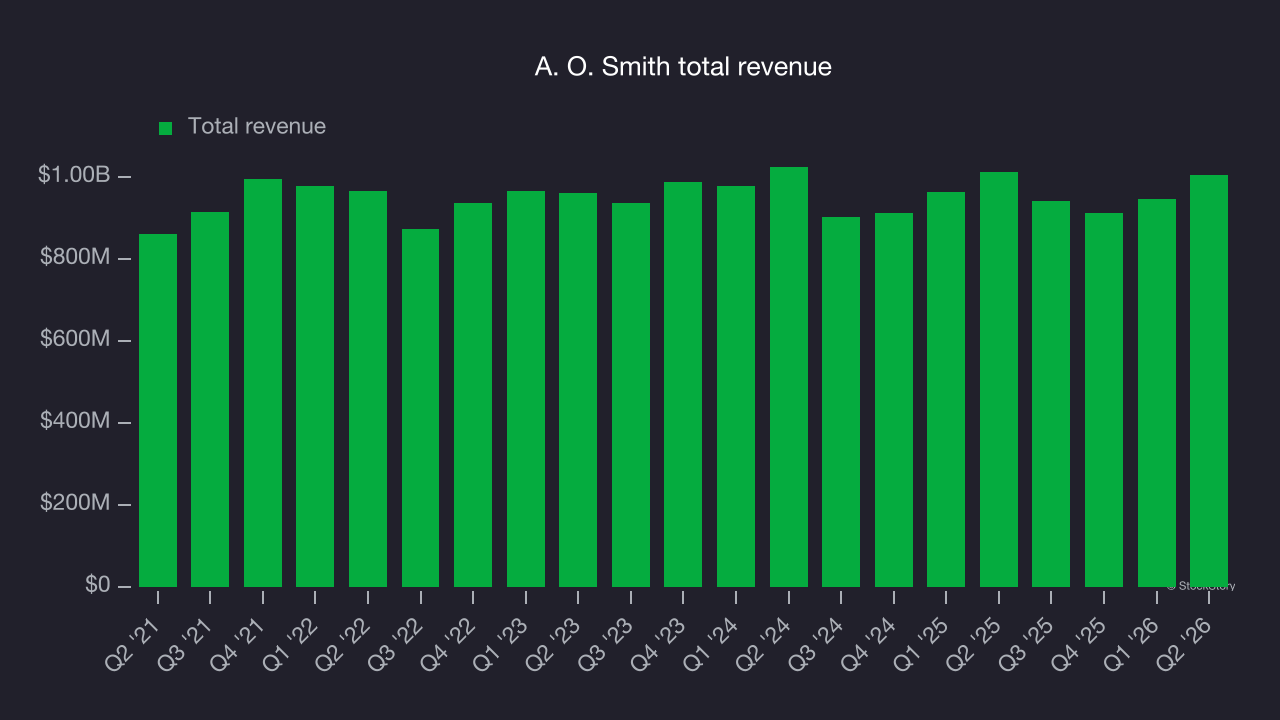This screenshot has width=1280, height=720.
Task: Click the chart title 'A. O. Smith total revenue'
Action: pos(683,67)
